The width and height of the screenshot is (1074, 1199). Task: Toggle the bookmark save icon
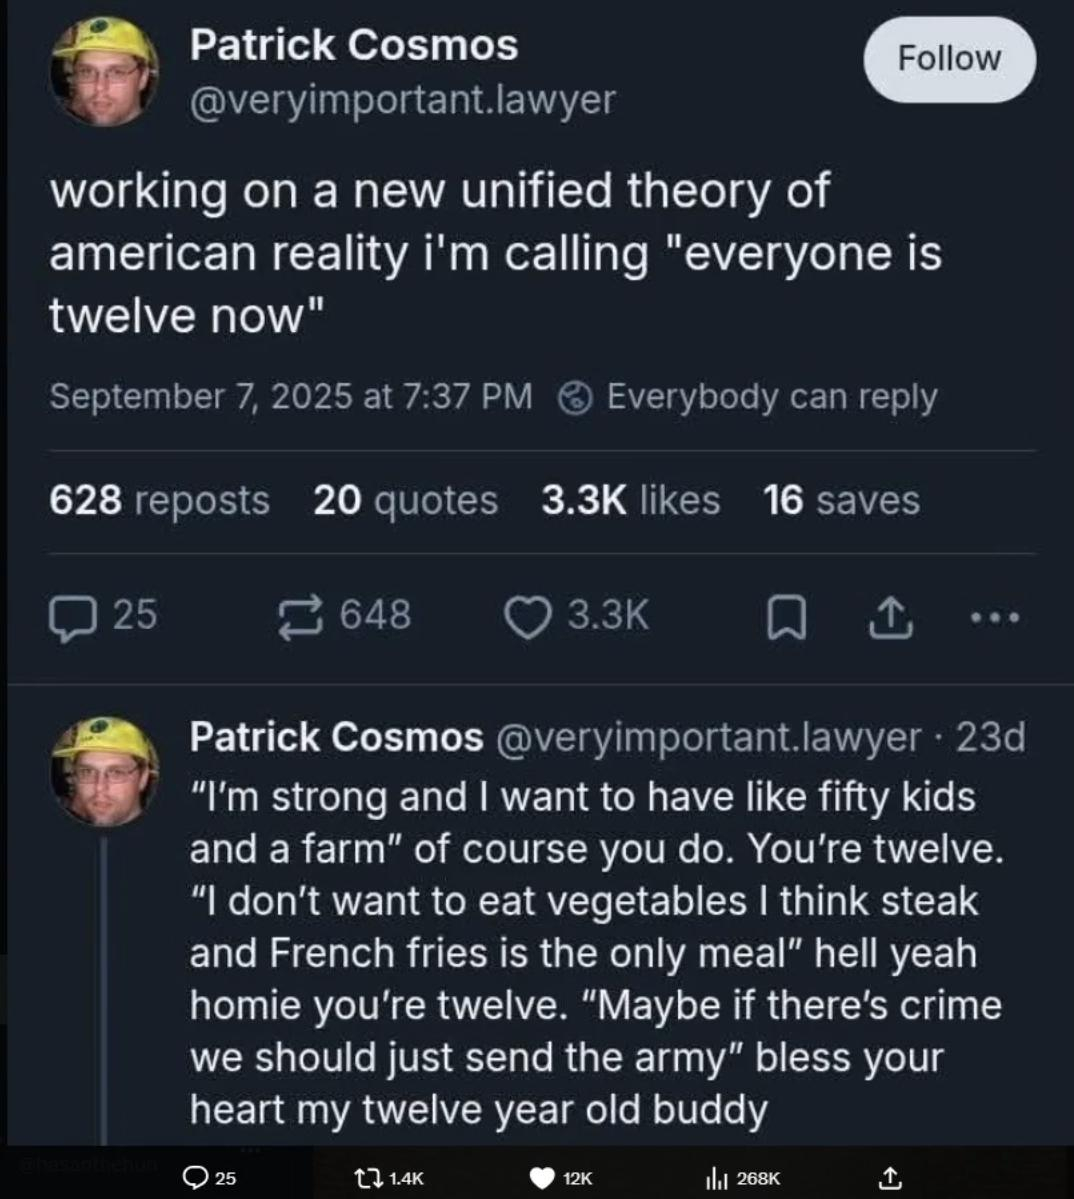tap(786, 619)
